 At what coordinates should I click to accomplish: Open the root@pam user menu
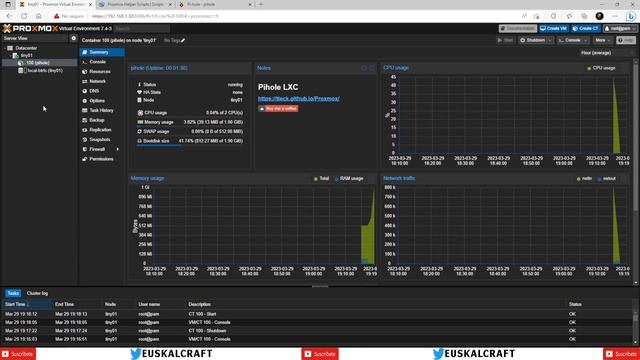tap(619, 29)
